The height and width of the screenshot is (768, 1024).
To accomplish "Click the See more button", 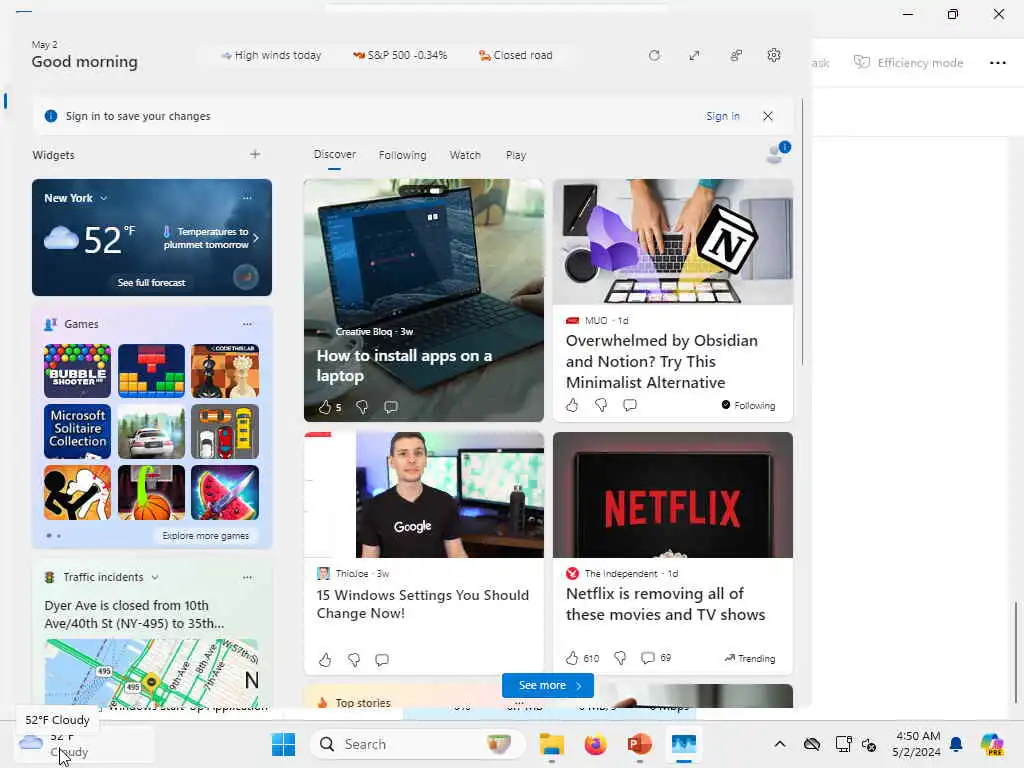I will point(548,685).
